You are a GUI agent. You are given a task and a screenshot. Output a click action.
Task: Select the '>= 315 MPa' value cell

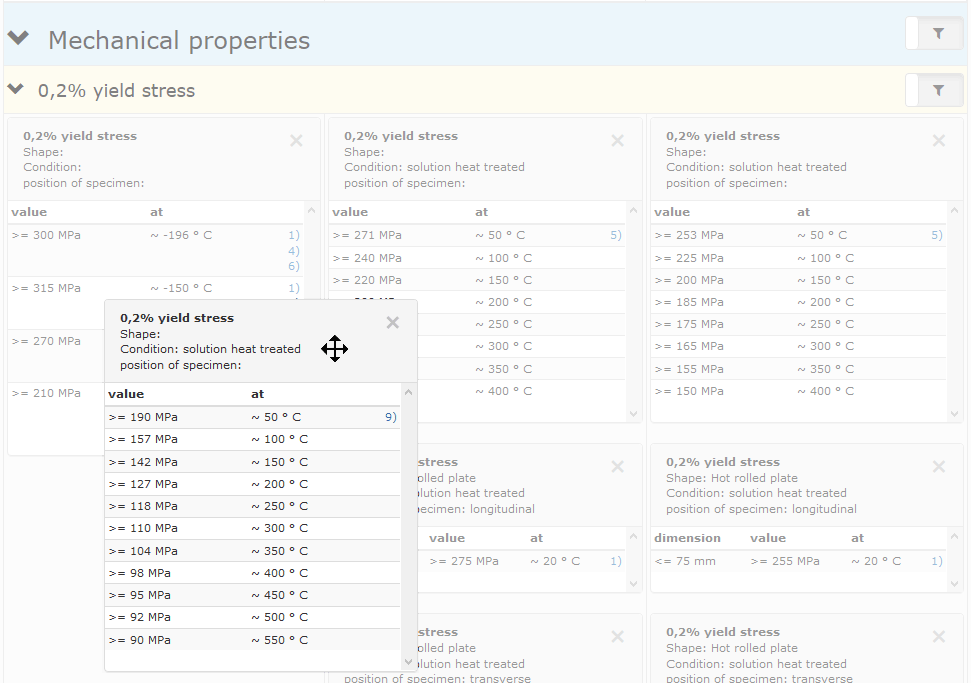tap(46, 289)
